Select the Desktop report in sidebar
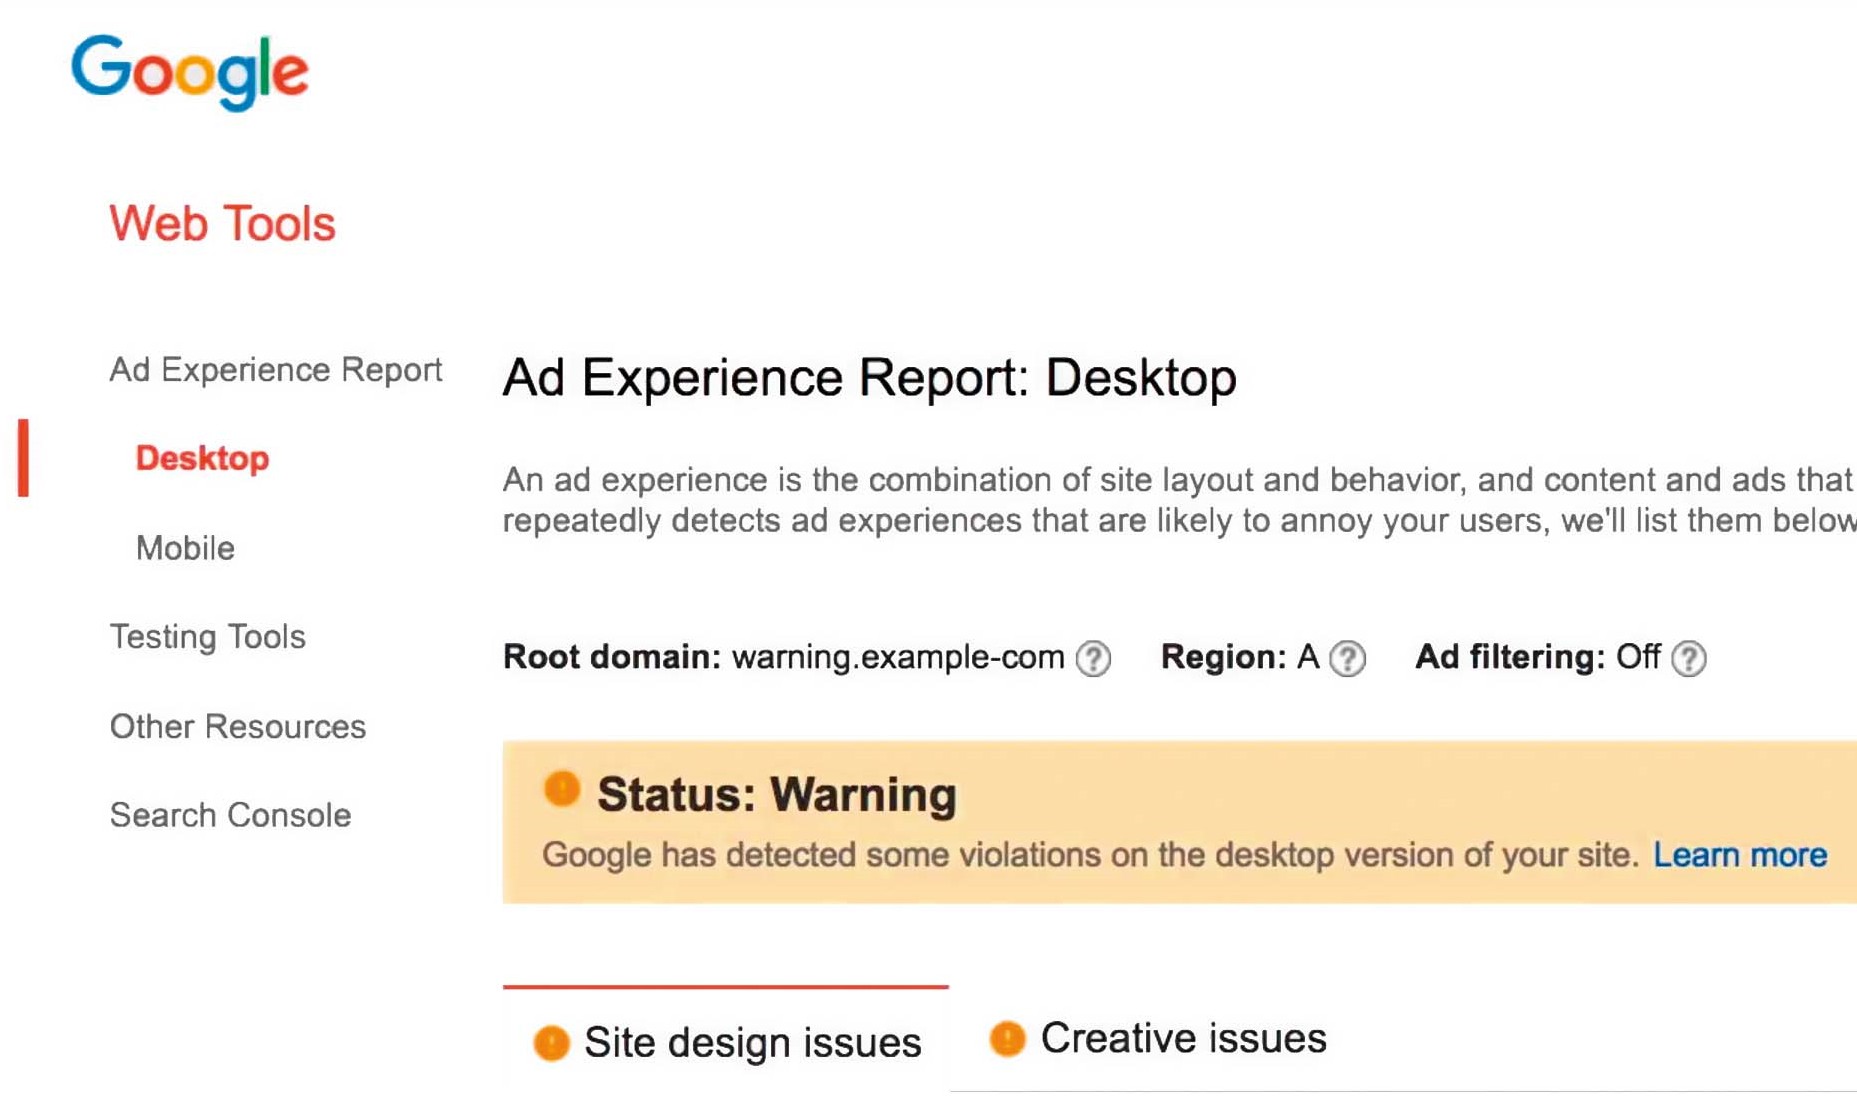This screenshot has height=1101, width=1857. pyautogui.click(x=202, y=458)
